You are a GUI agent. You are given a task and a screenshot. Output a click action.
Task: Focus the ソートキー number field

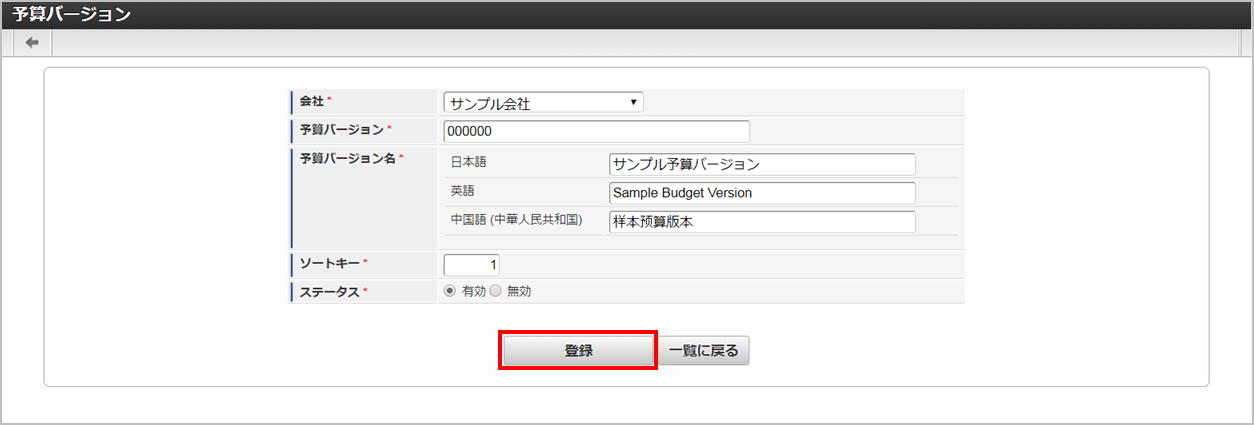[x=472, y=264]
